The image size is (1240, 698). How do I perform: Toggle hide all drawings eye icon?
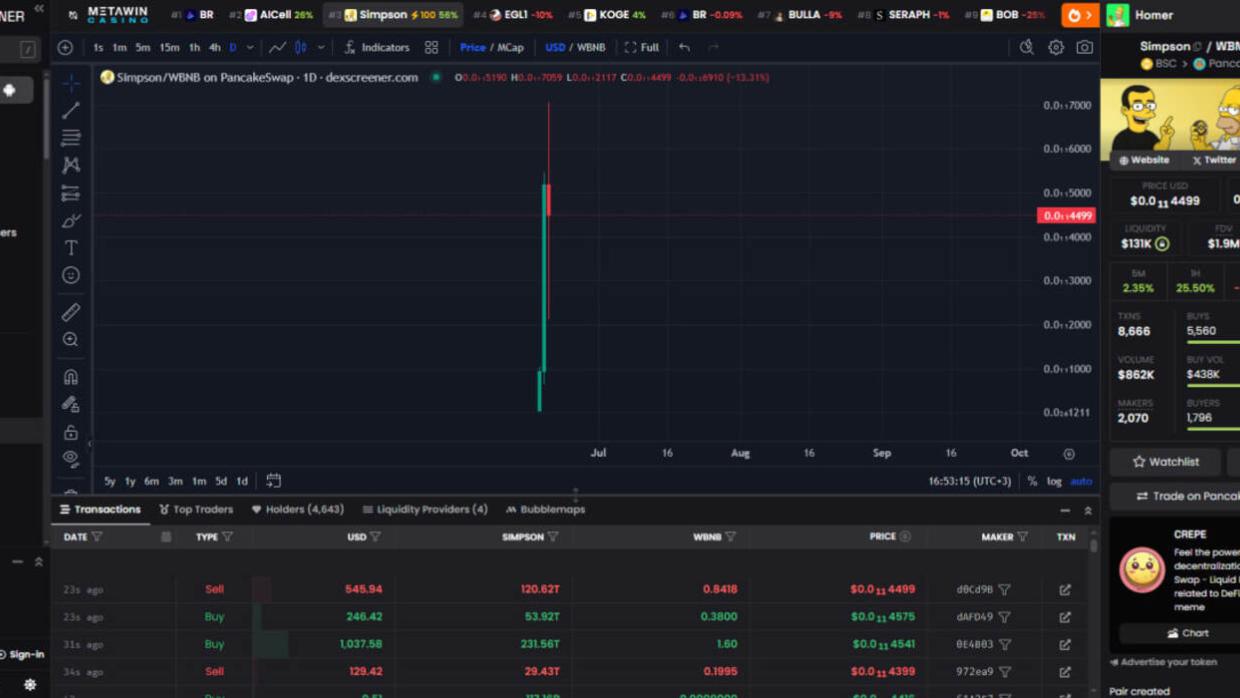click(71, 459)
